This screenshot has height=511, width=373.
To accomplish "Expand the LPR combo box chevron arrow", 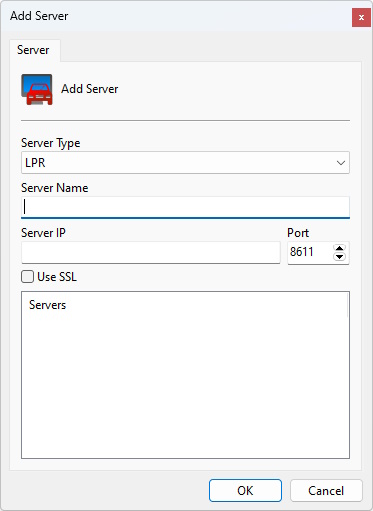I will pos(340,163).
